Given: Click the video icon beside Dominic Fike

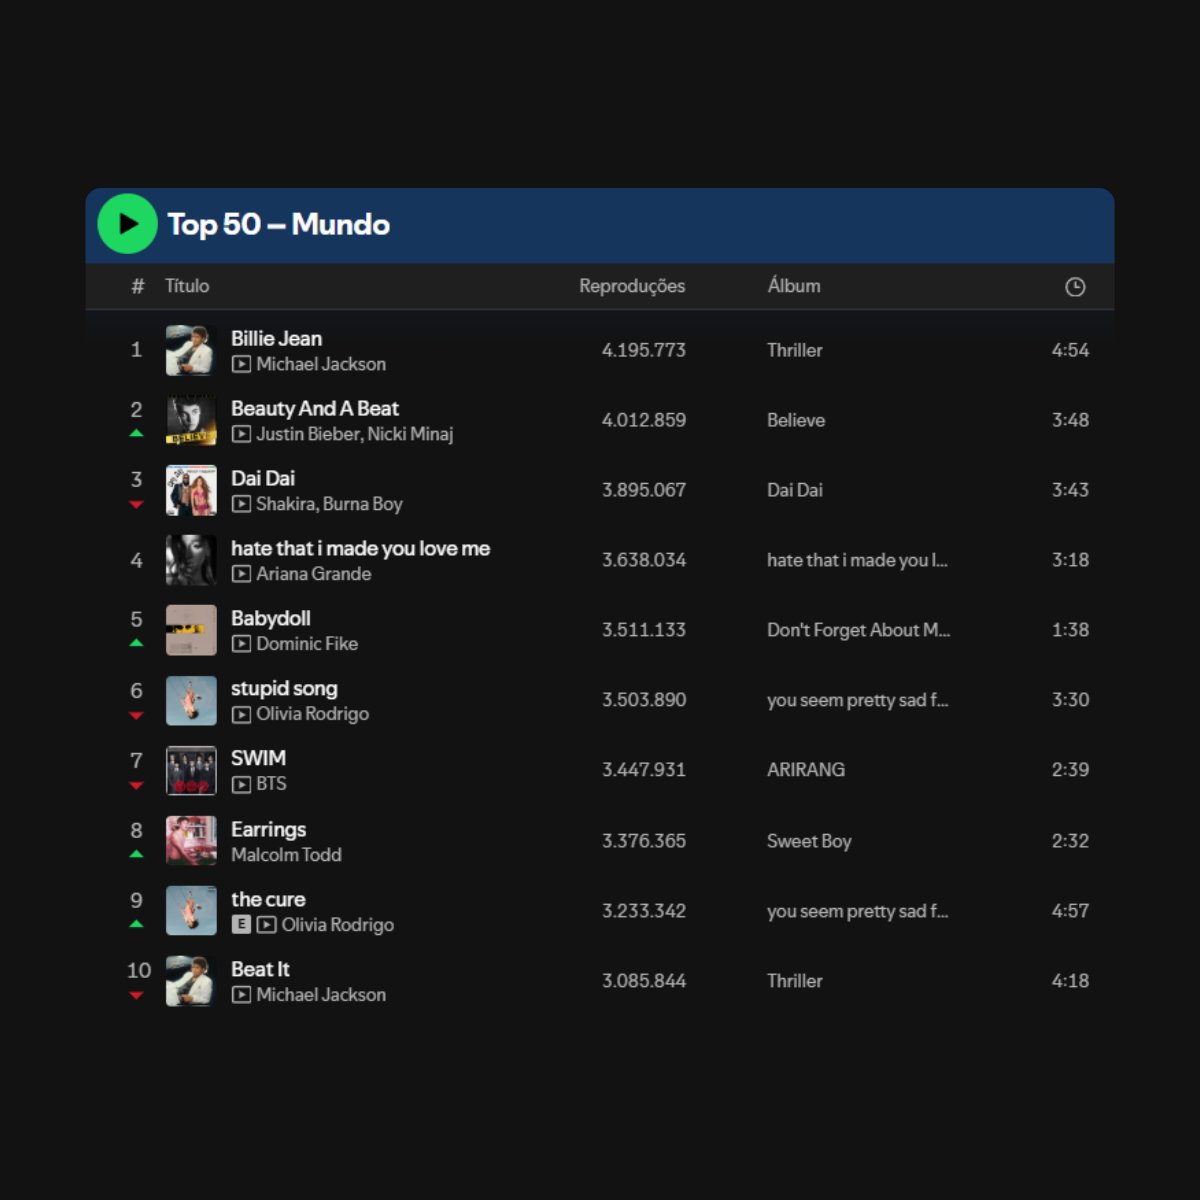Looking at the screenshot, I should coord(241,644).
